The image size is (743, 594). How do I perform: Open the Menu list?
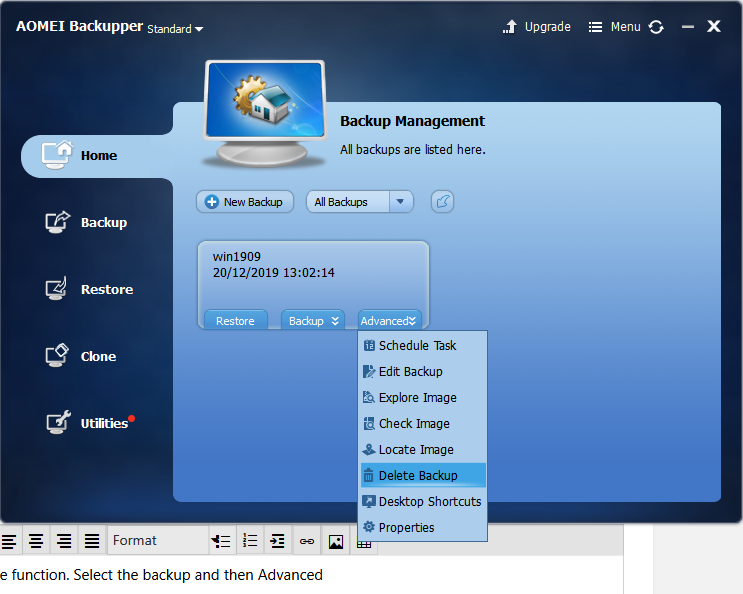point(625,27)
